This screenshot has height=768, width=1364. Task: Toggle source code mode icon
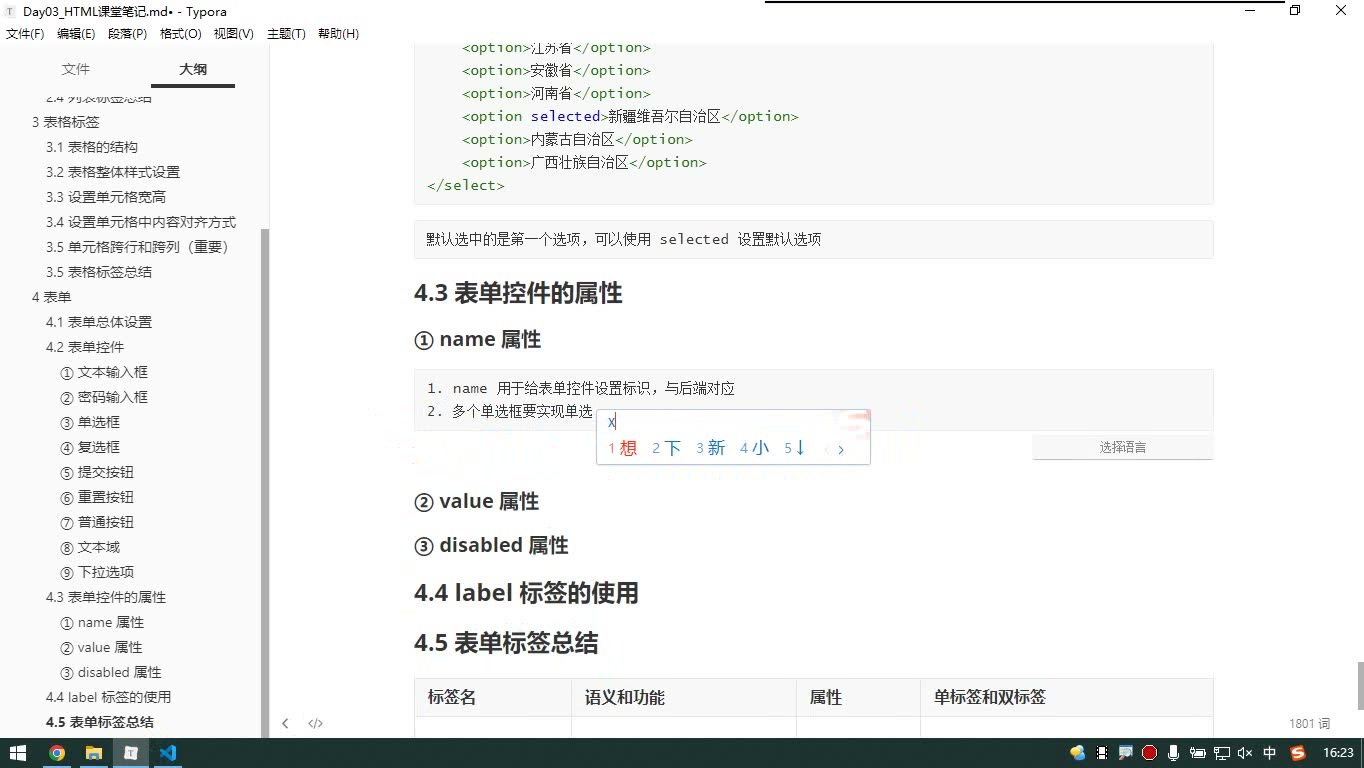tap(315, 723)
